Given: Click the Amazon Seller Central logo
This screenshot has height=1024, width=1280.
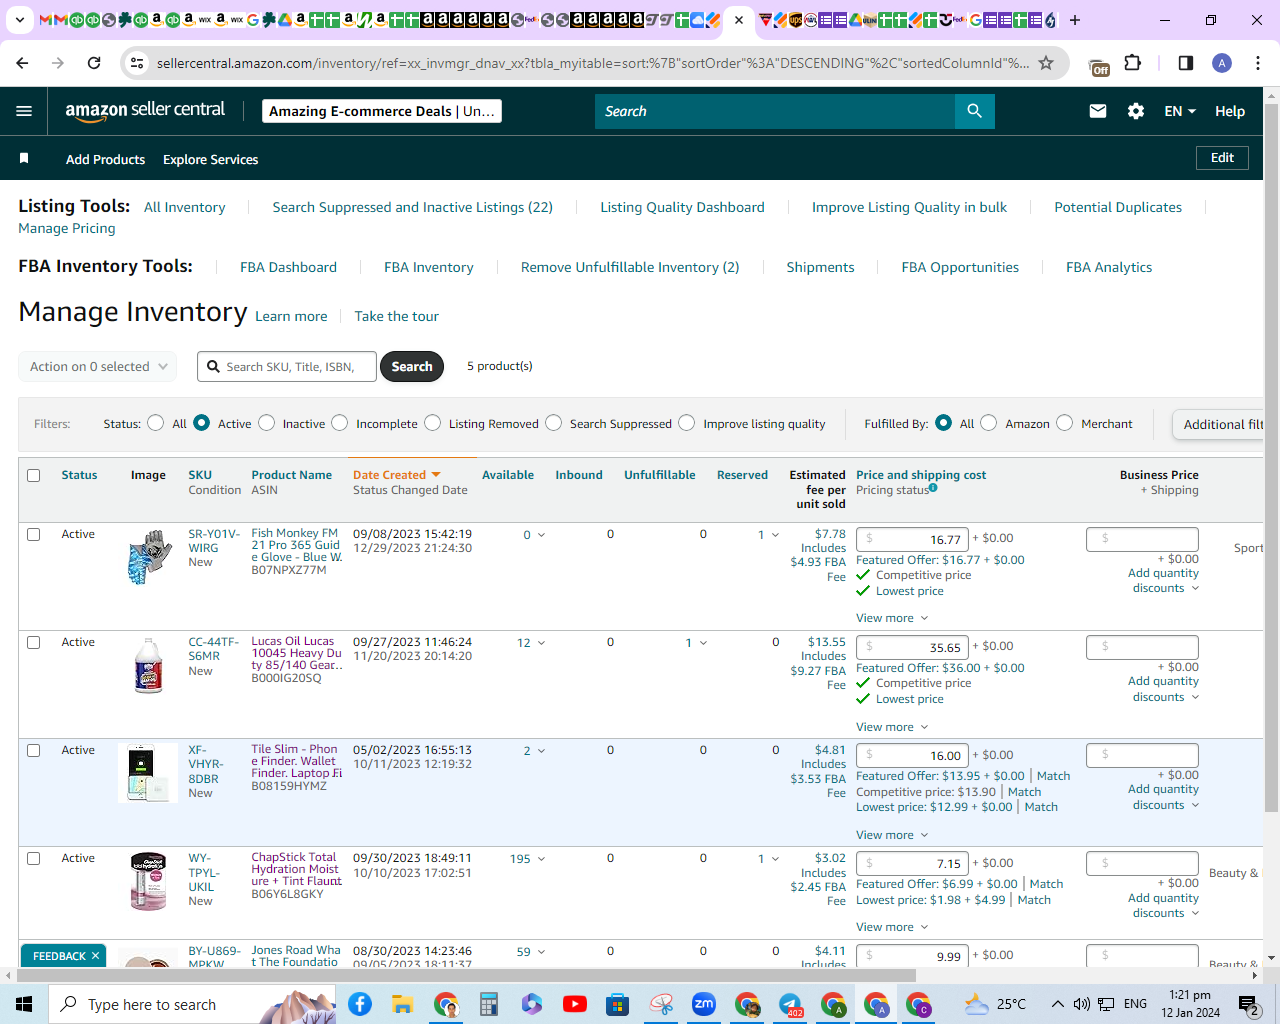Looking at the screenshot, I should 145,111.
